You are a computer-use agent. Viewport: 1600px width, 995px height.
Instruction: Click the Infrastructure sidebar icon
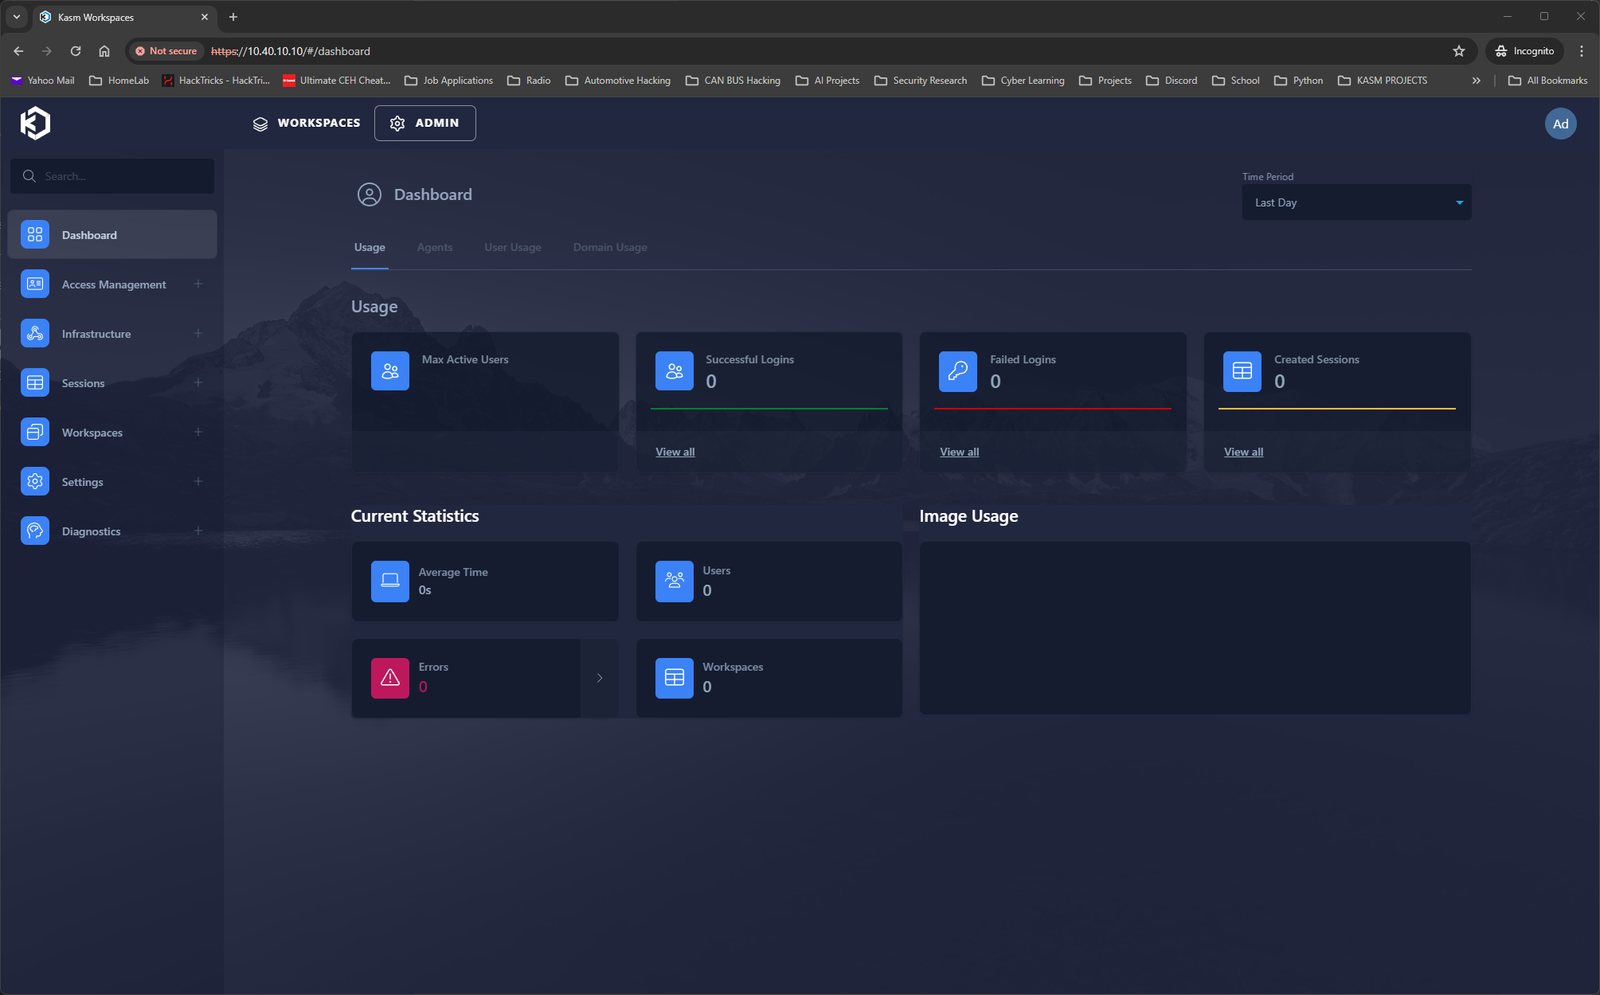(34, 333)
